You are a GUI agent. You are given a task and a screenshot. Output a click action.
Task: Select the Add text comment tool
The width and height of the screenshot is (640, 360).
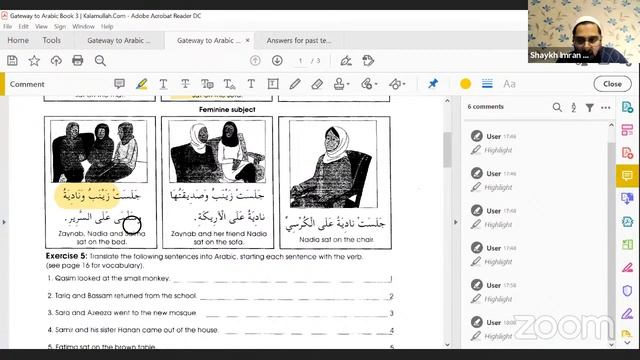[x=251, y=84]
